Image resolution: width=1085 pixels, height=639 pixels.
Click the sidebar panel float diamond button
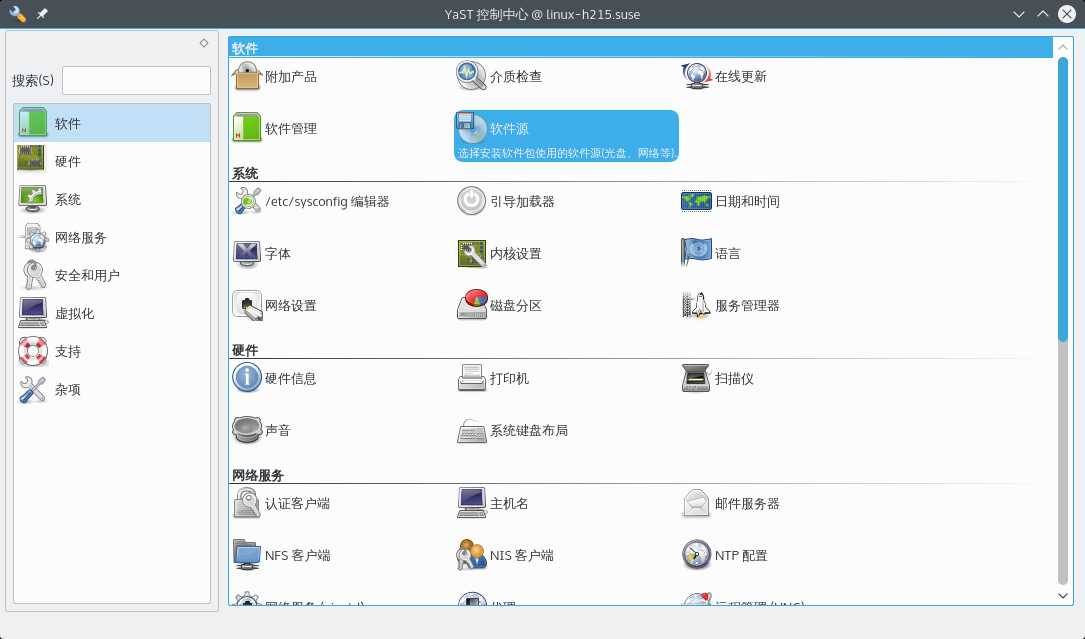(x=203, y=43)
